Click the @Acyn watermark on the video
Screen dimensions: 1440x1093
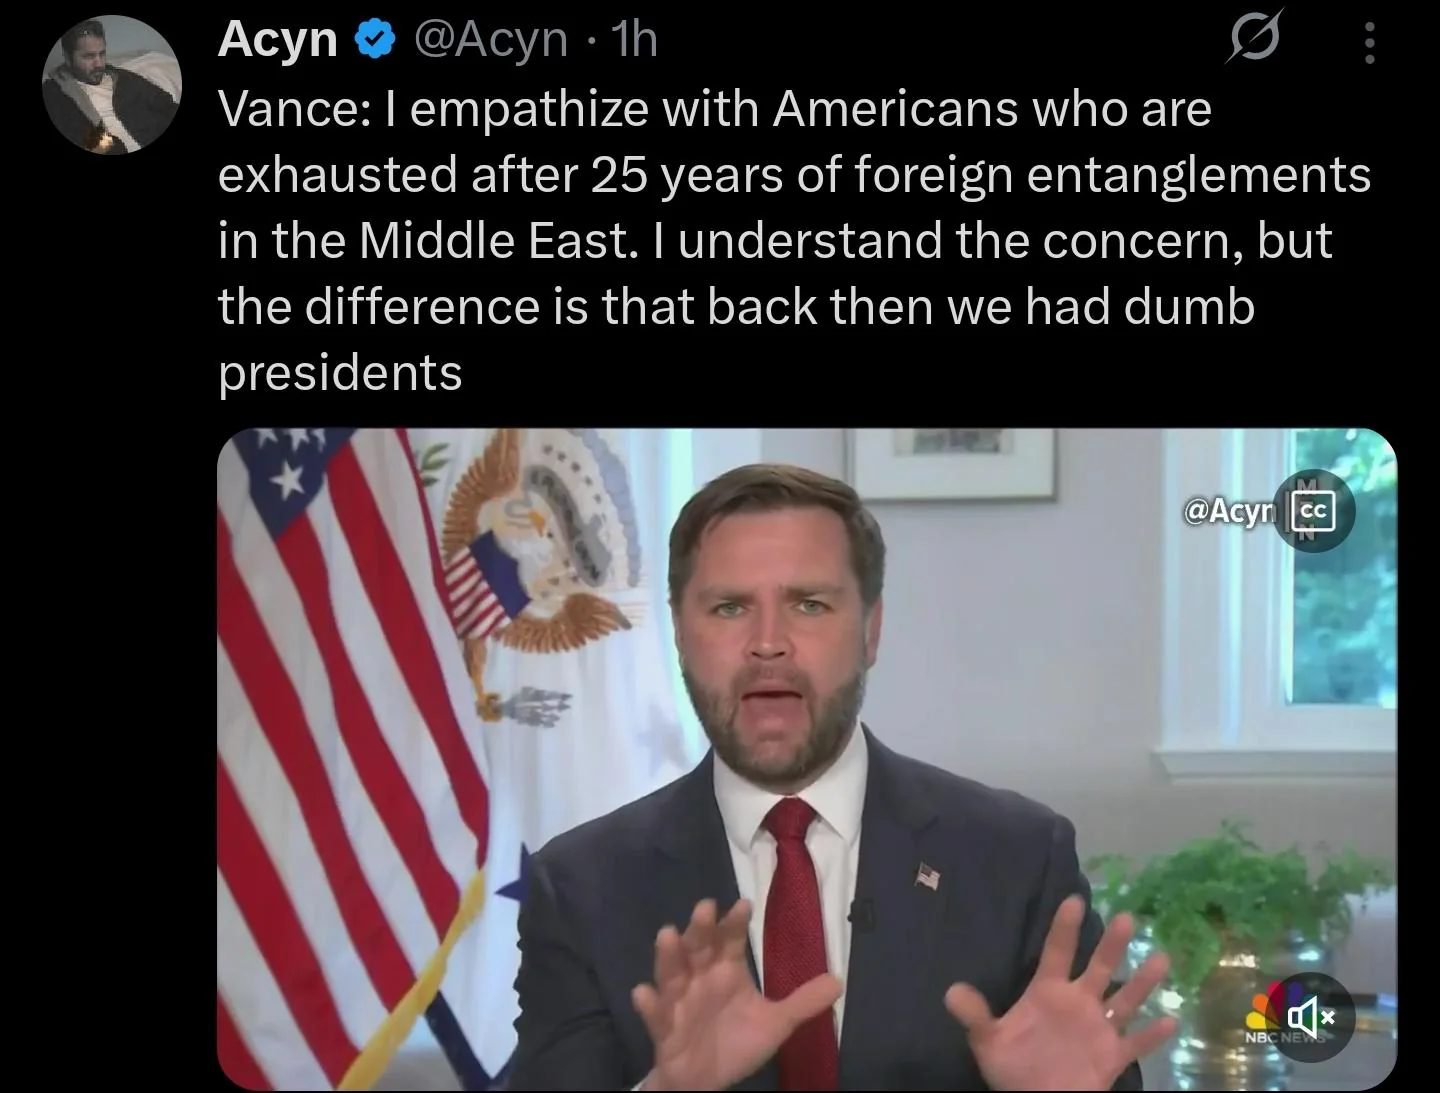coord(1230,511)
